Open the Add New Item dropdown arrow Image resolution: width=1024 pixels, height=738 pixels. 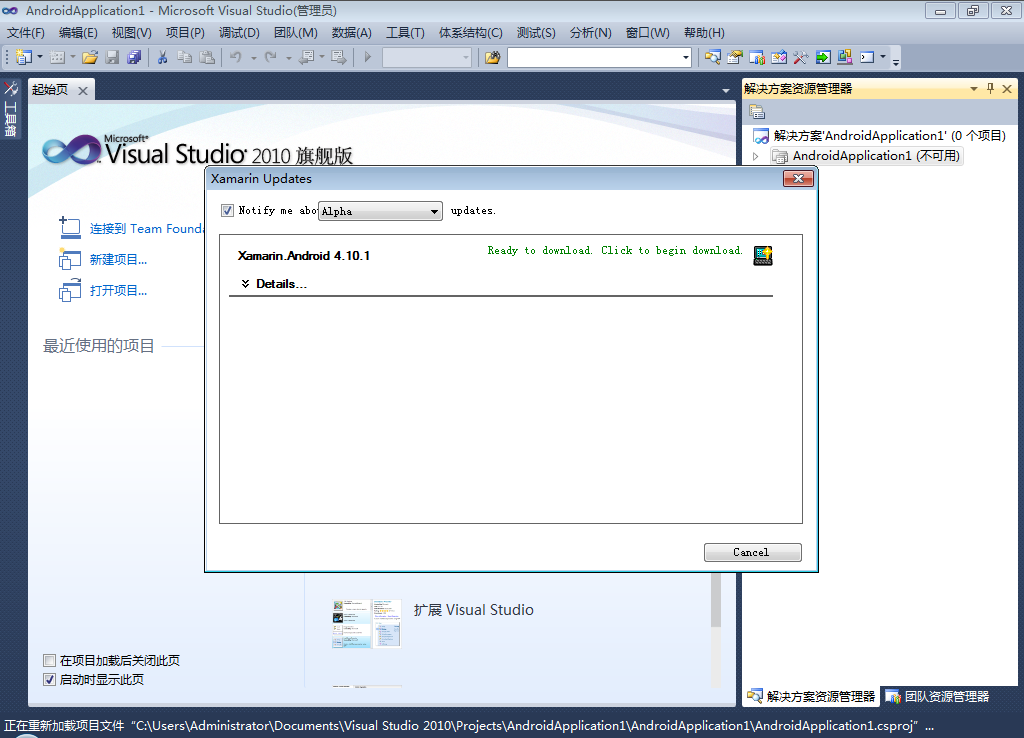click(72, 57)
